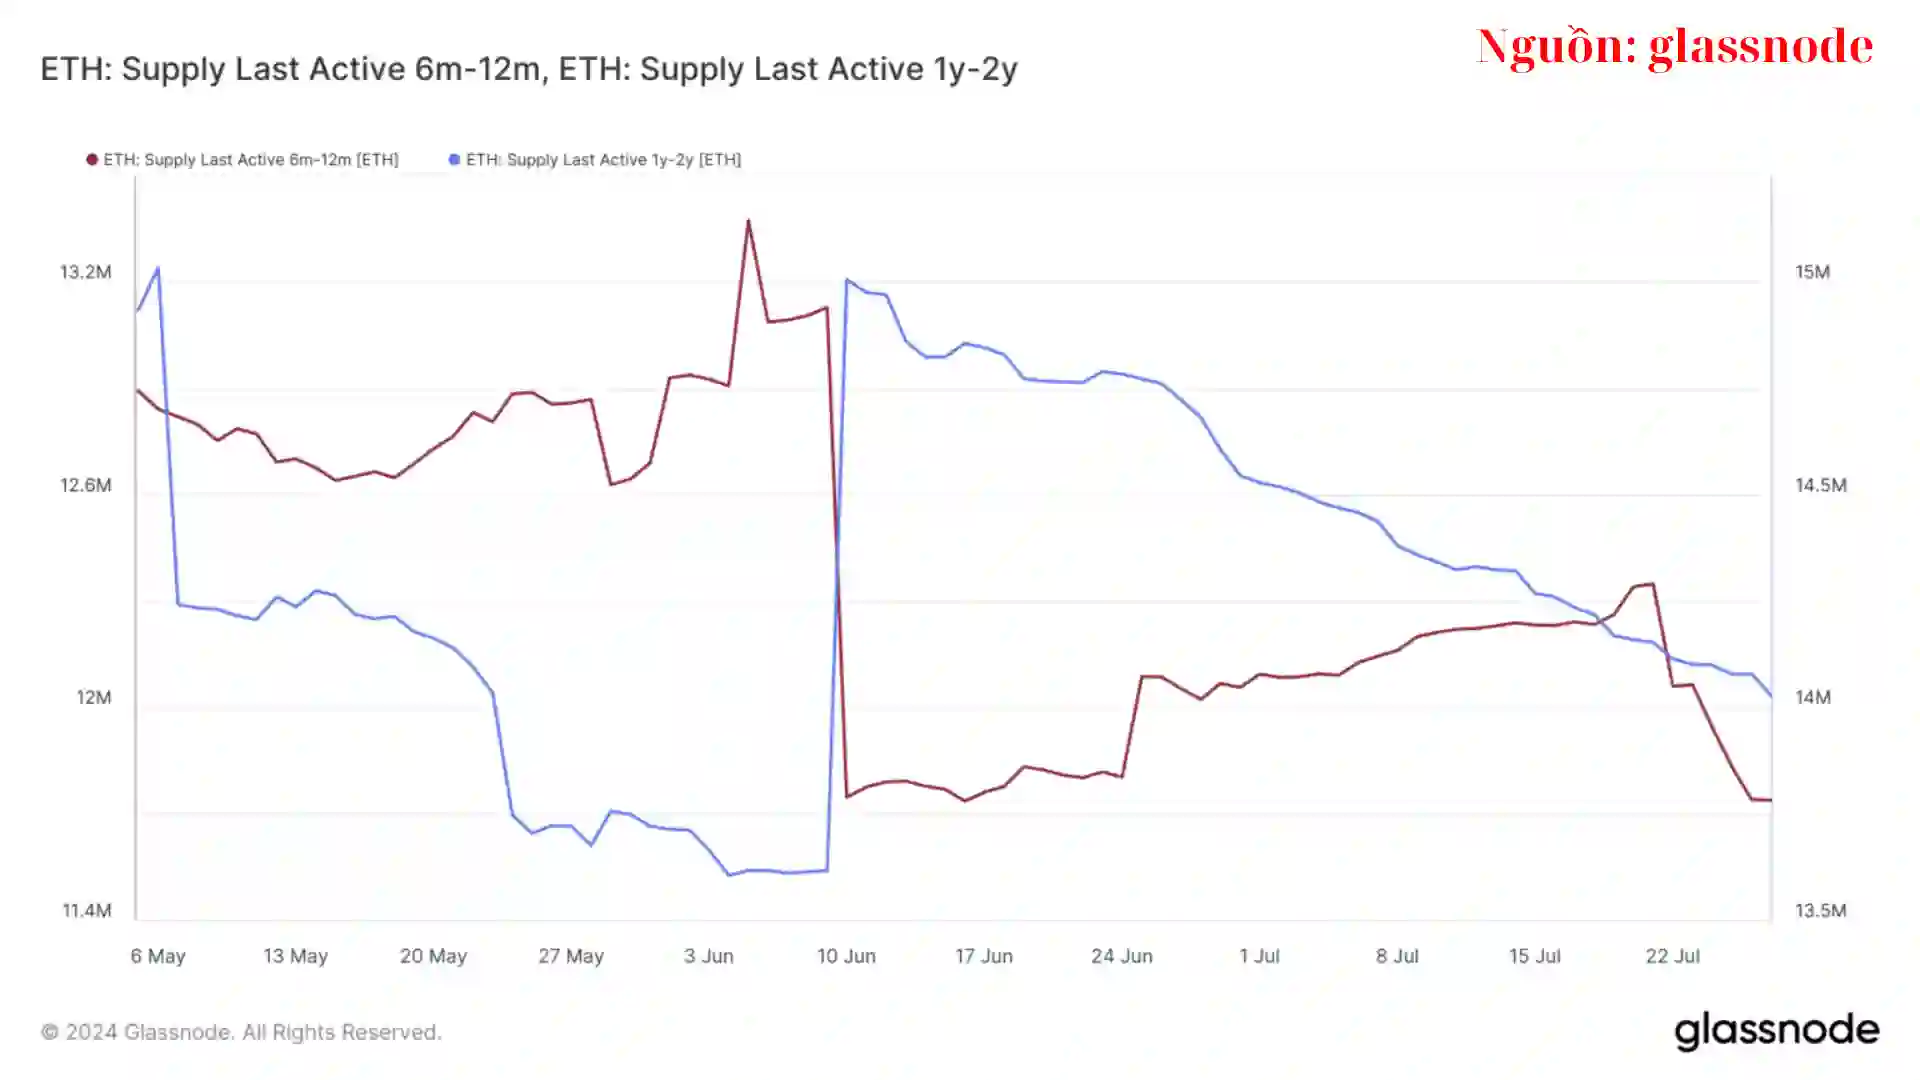The image size is (1920, 1080).
Task: Click the red line's highest peak
Action: coord(748,221)
